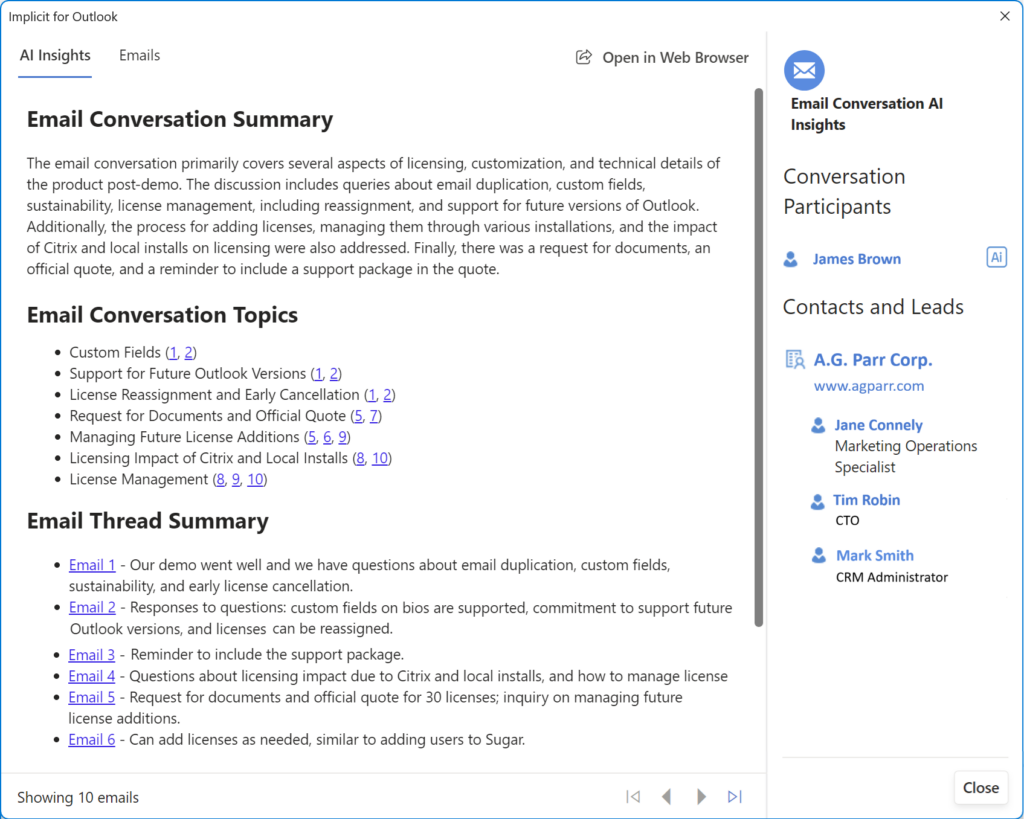Go to the first page of emails
Viewport: 1024px width, 819px height.
coord(633,797)
